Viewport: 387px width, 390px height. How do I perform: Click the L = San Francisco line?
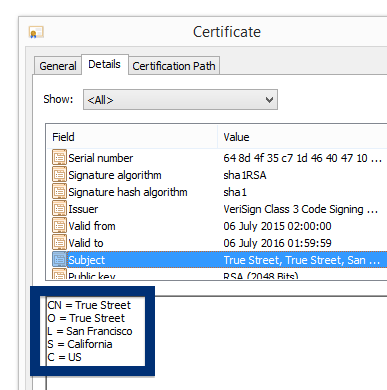pos(90,331)
